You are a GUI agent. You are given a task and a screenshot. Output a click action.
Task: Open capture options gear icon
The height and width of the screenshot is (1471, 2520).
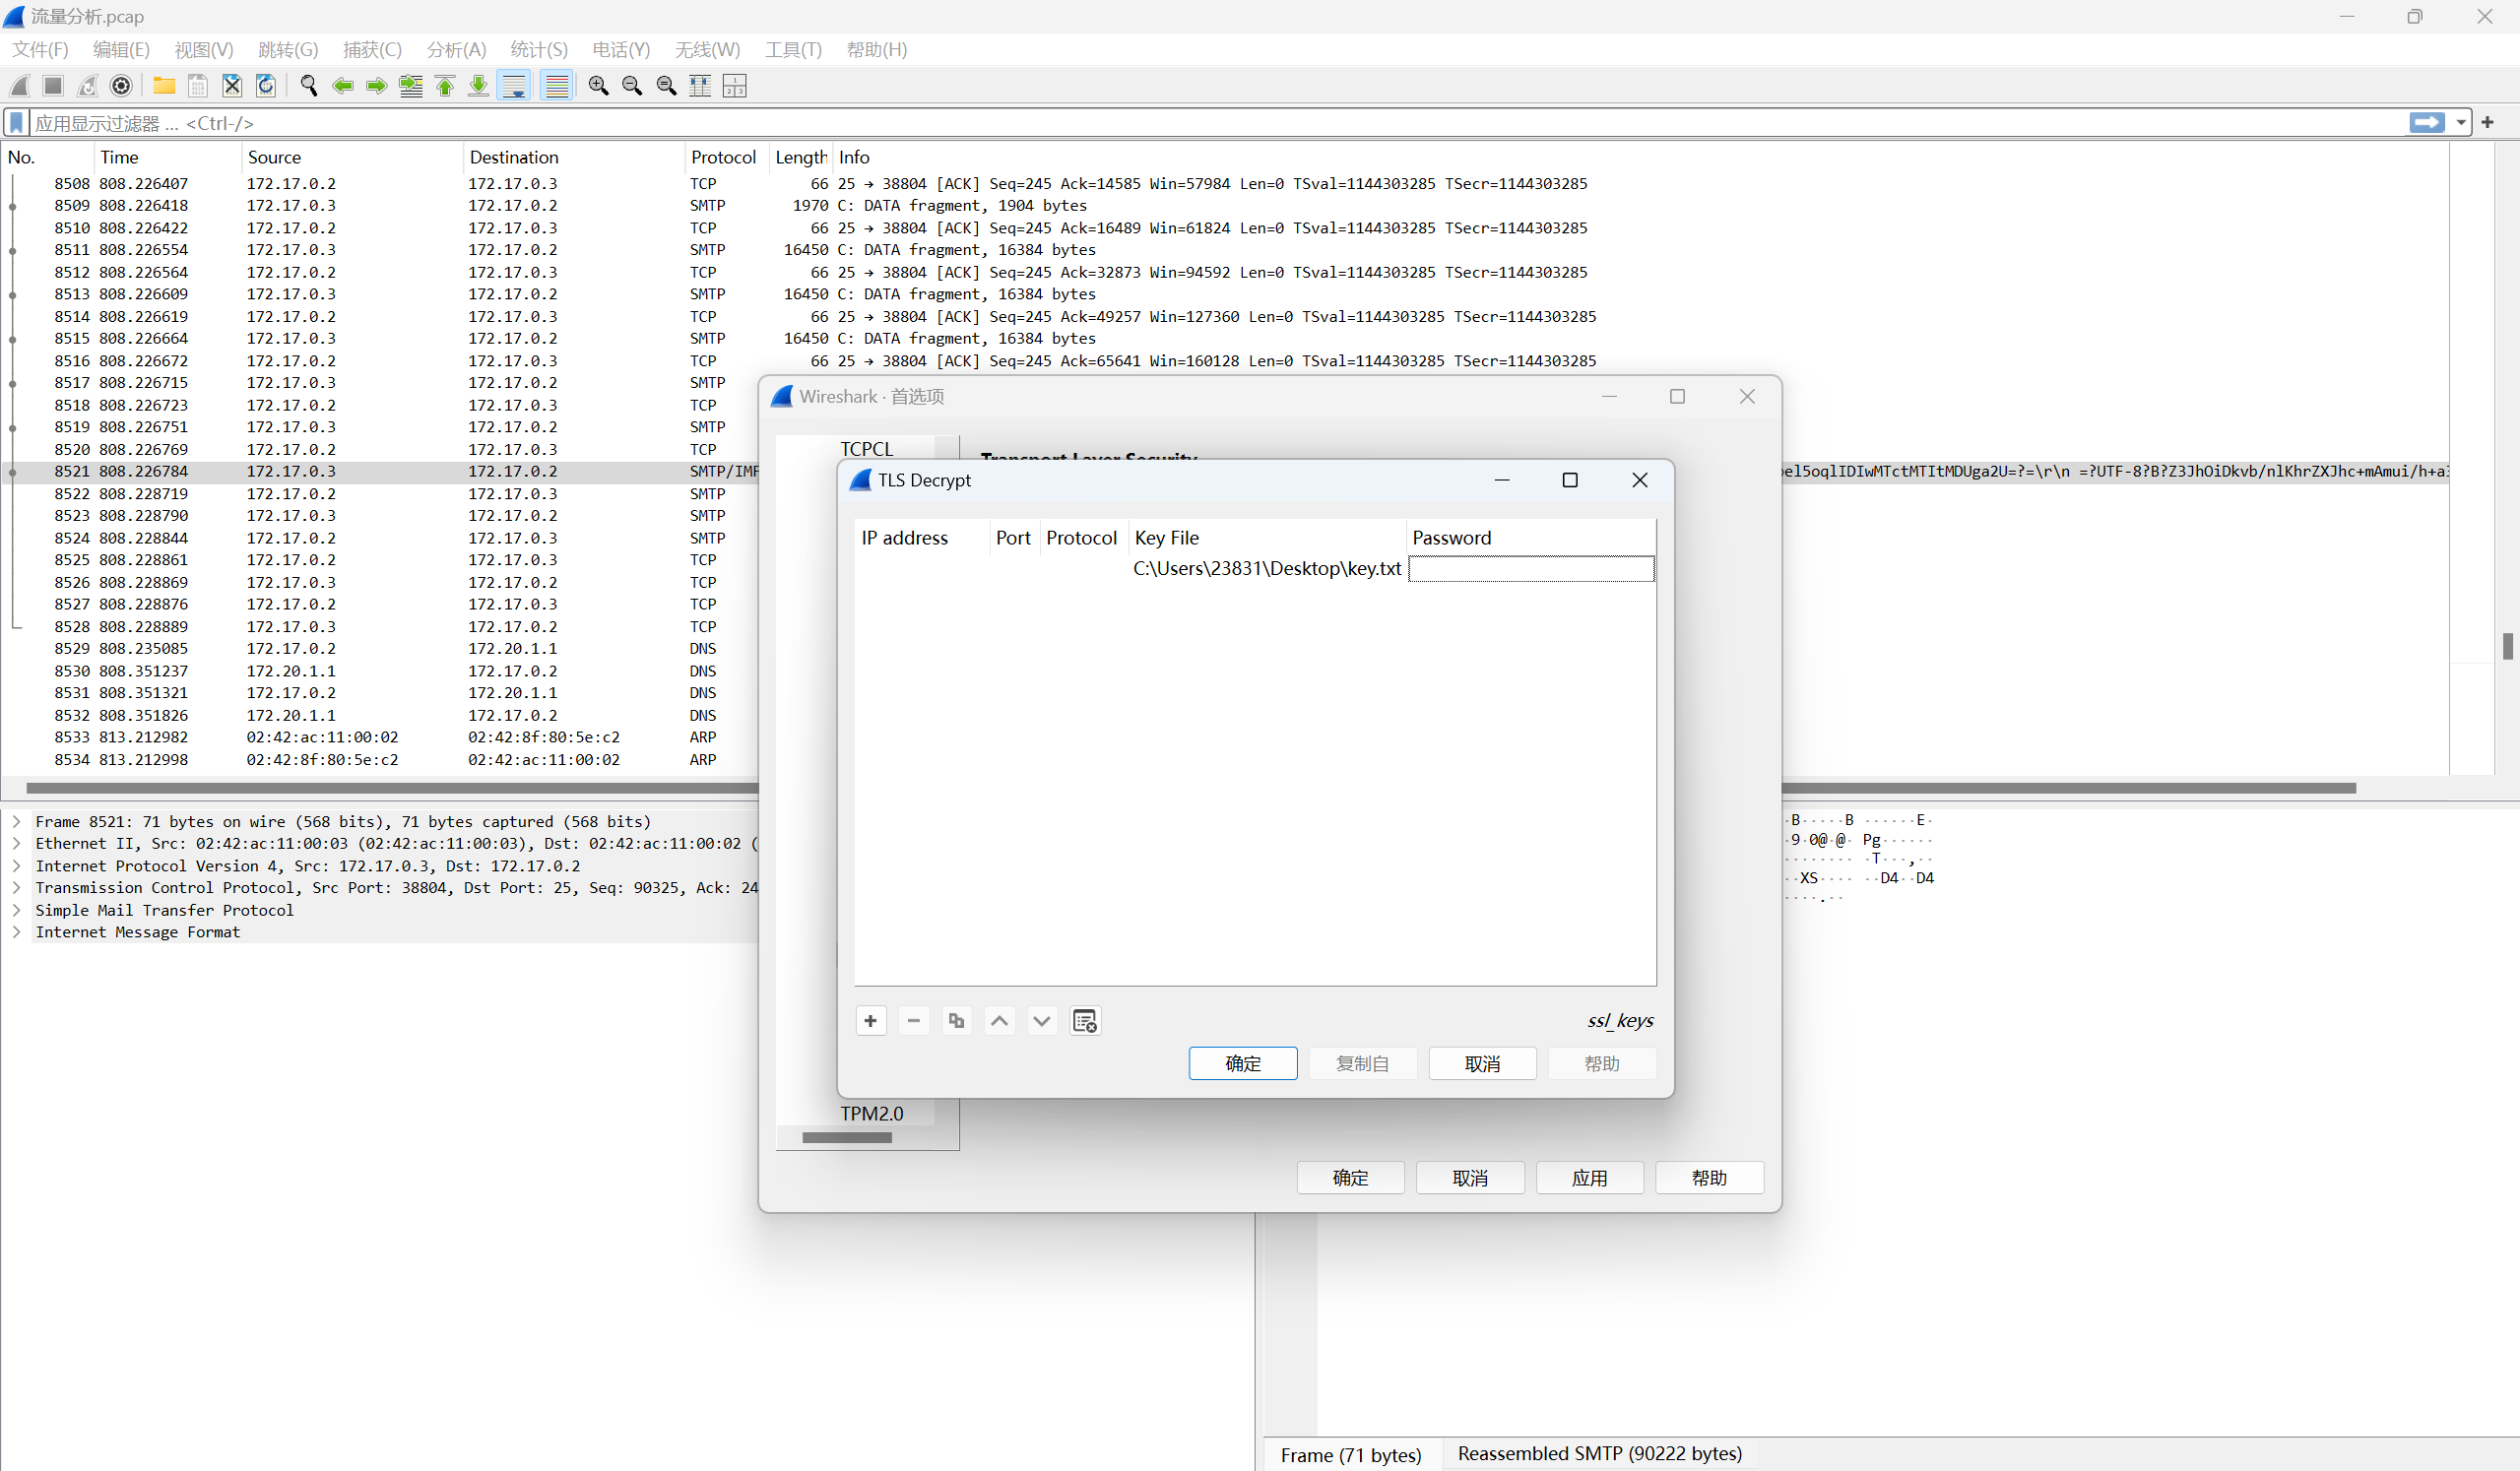[121, 86]
